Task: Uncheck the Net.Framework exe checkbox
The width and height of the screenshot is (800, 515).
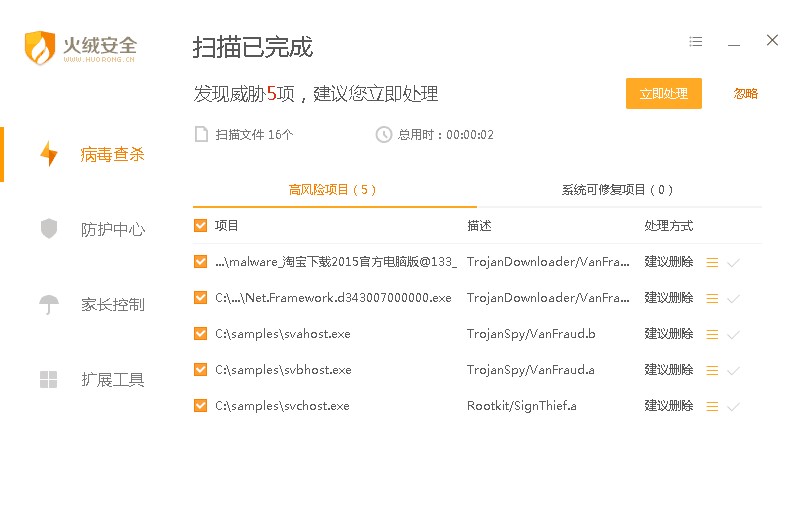Action: (200, 298)
